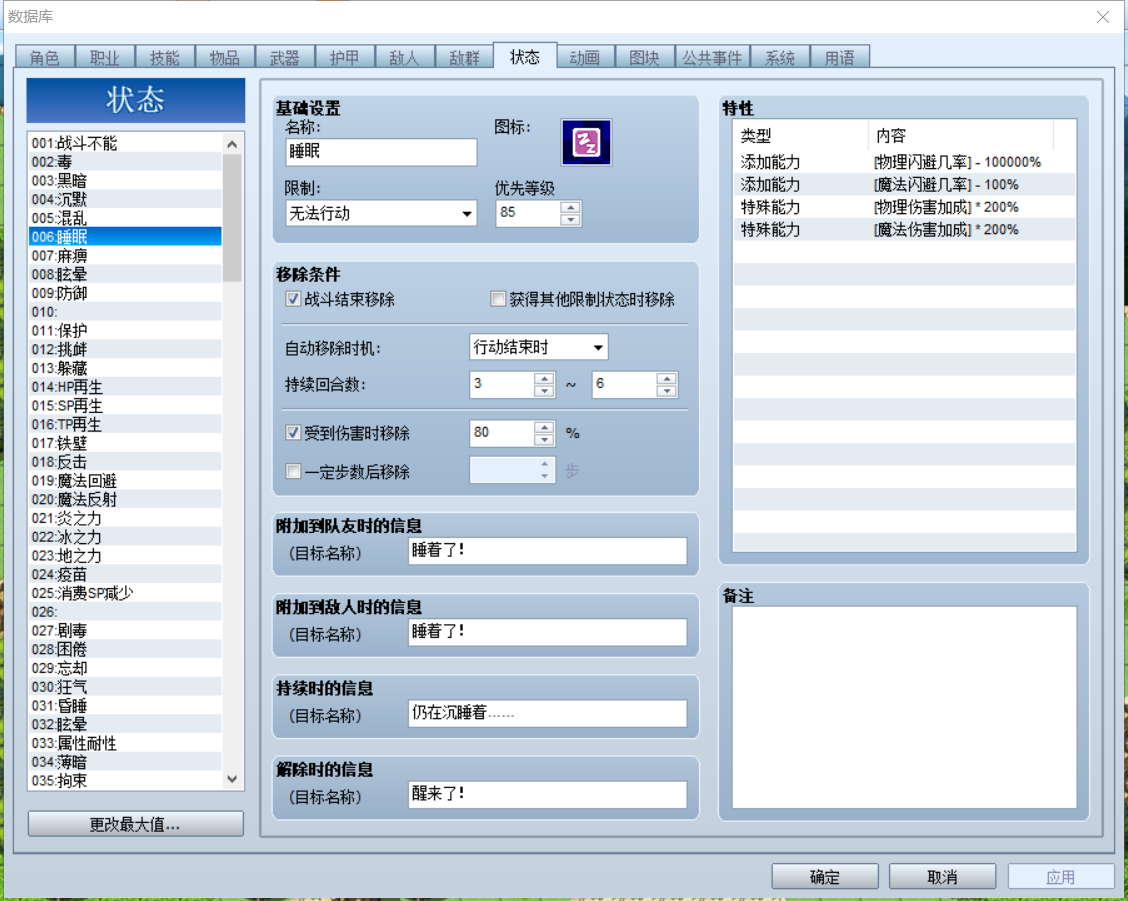Image resolution: width=1128 pixels, height=901 pixels.
Task: Increase 优先等级 value with up arrow
Action: coord(570,207)
